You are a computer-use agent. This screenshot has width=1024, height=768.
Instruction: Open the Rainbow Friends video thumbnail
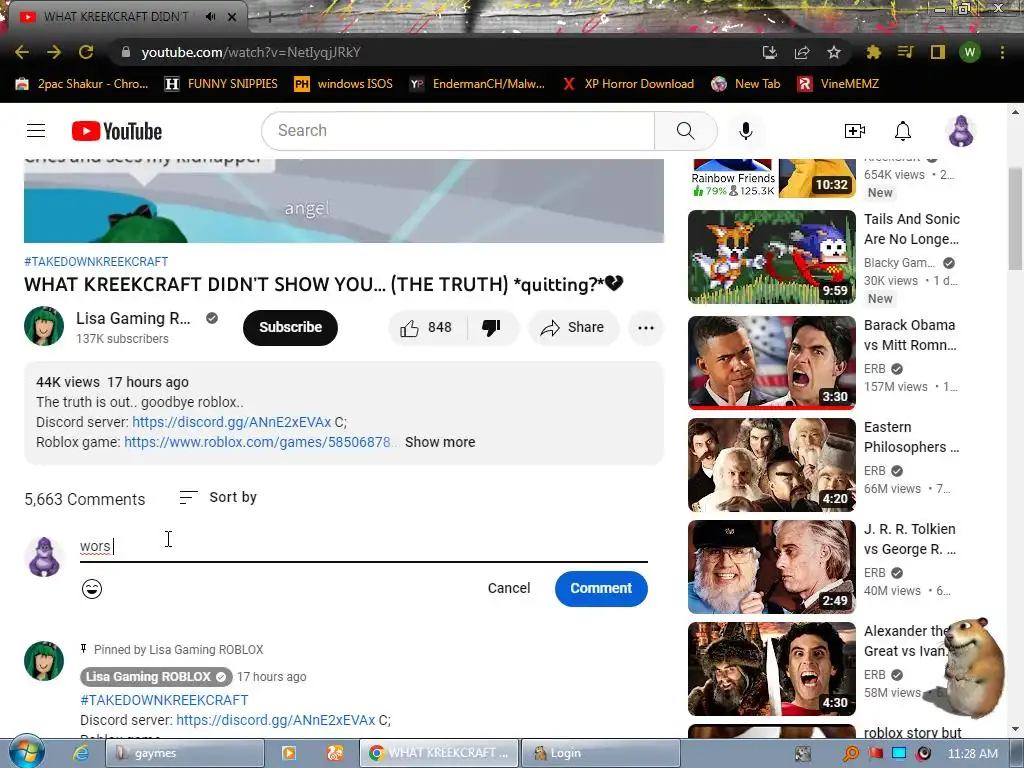tap(771, 178)
